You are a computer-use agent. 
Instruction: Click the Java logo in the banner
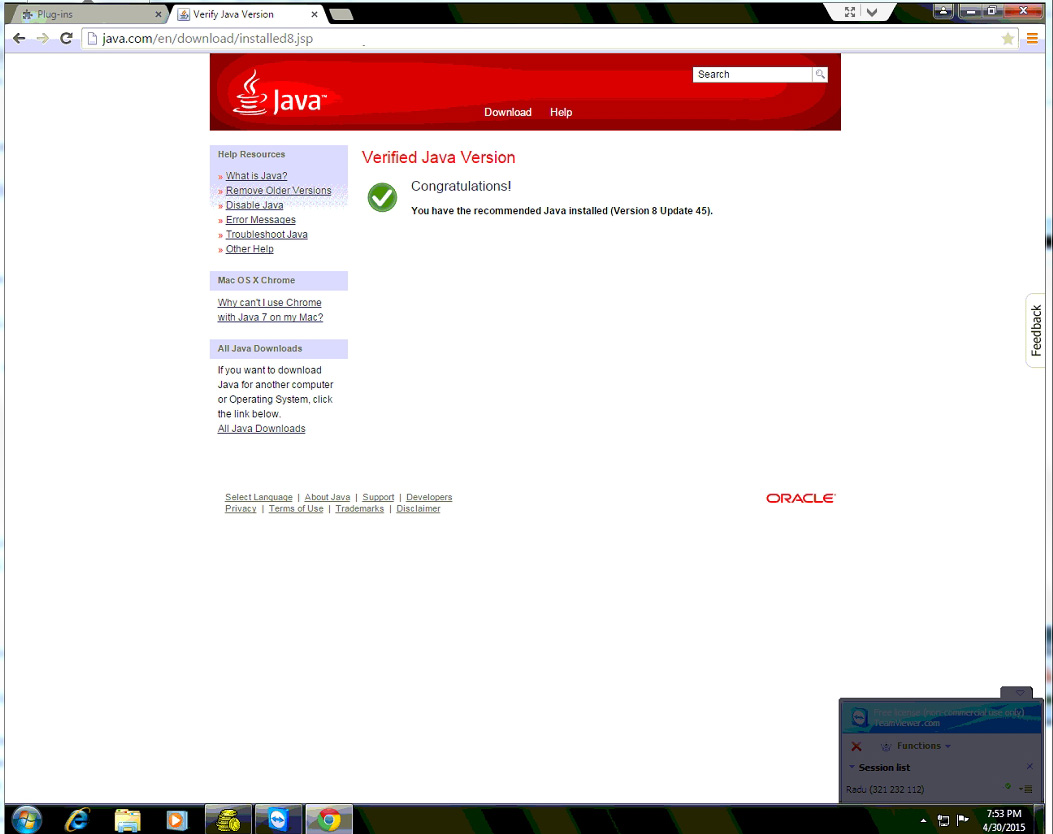point(280,94)
